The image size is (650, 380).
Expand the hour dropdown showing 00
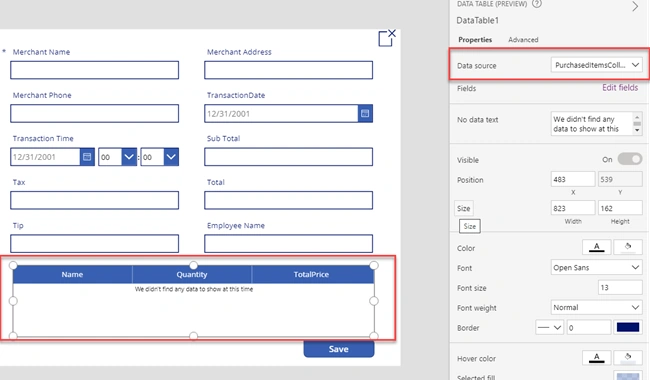tap(129, 157)
